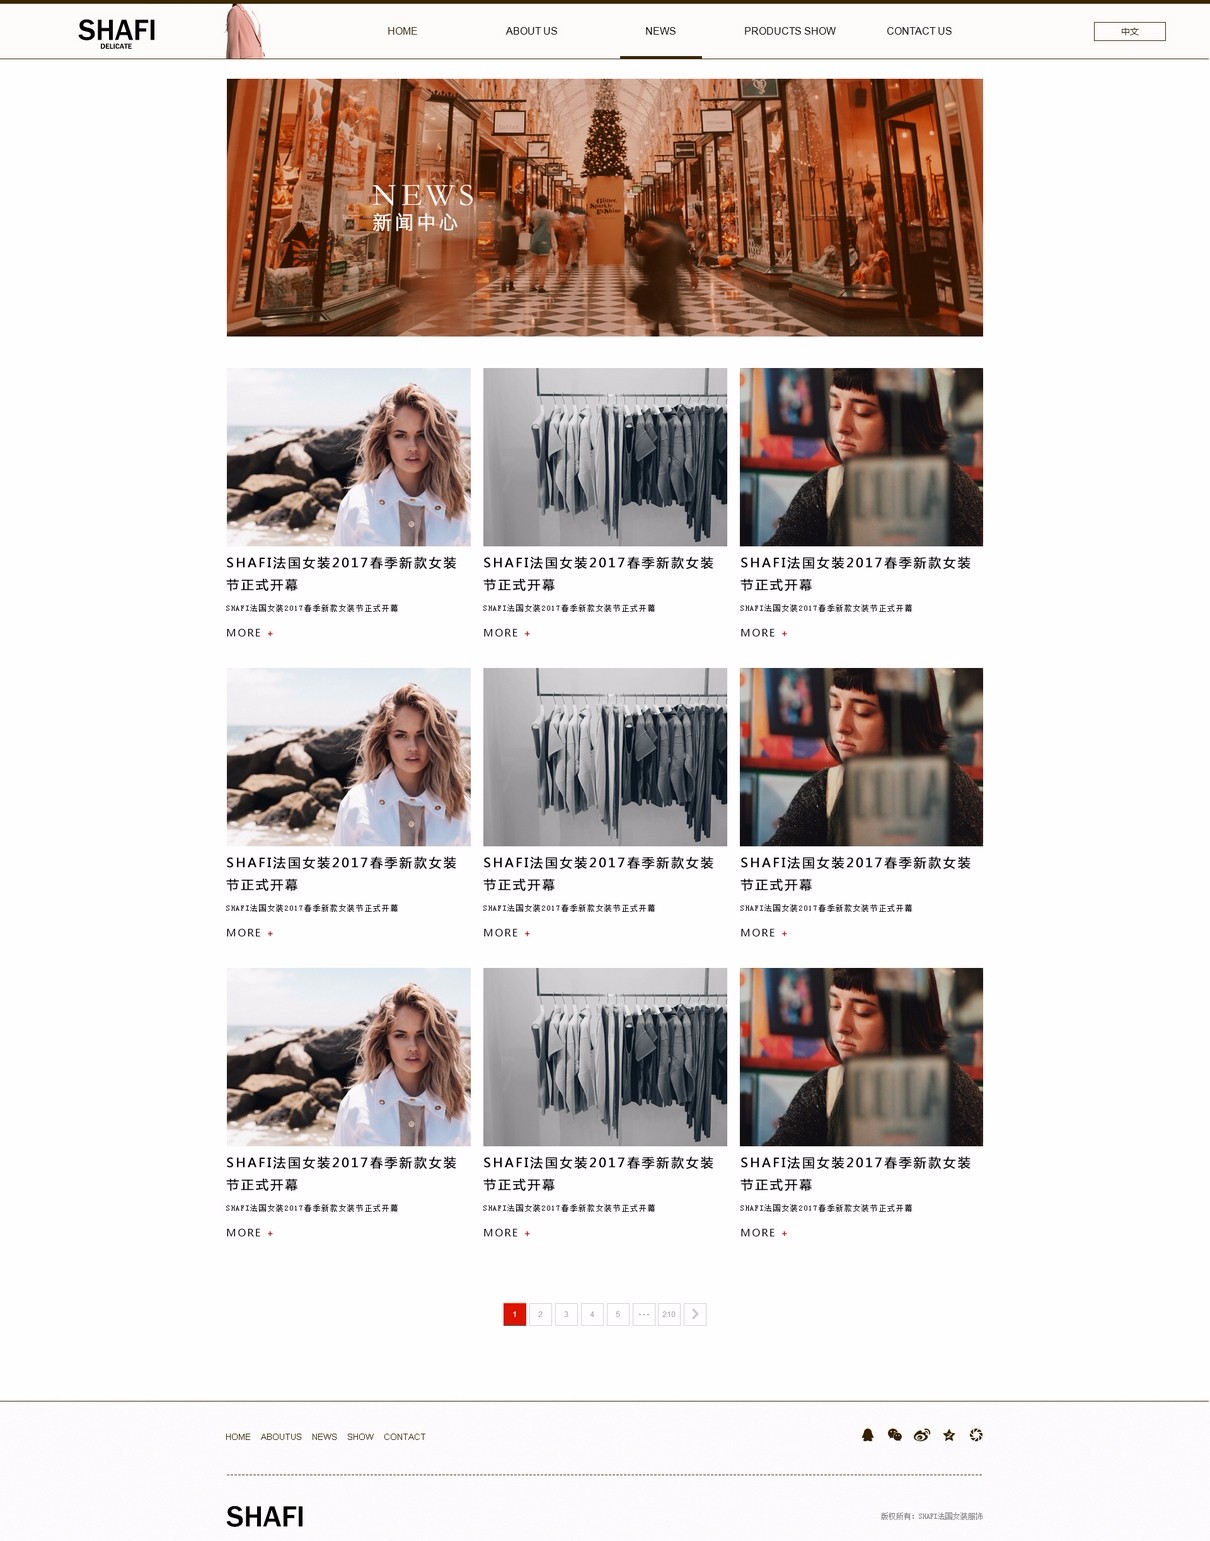Click MORE under first news article
The image size is (1210, 1541).
click(x=249, y=633)
